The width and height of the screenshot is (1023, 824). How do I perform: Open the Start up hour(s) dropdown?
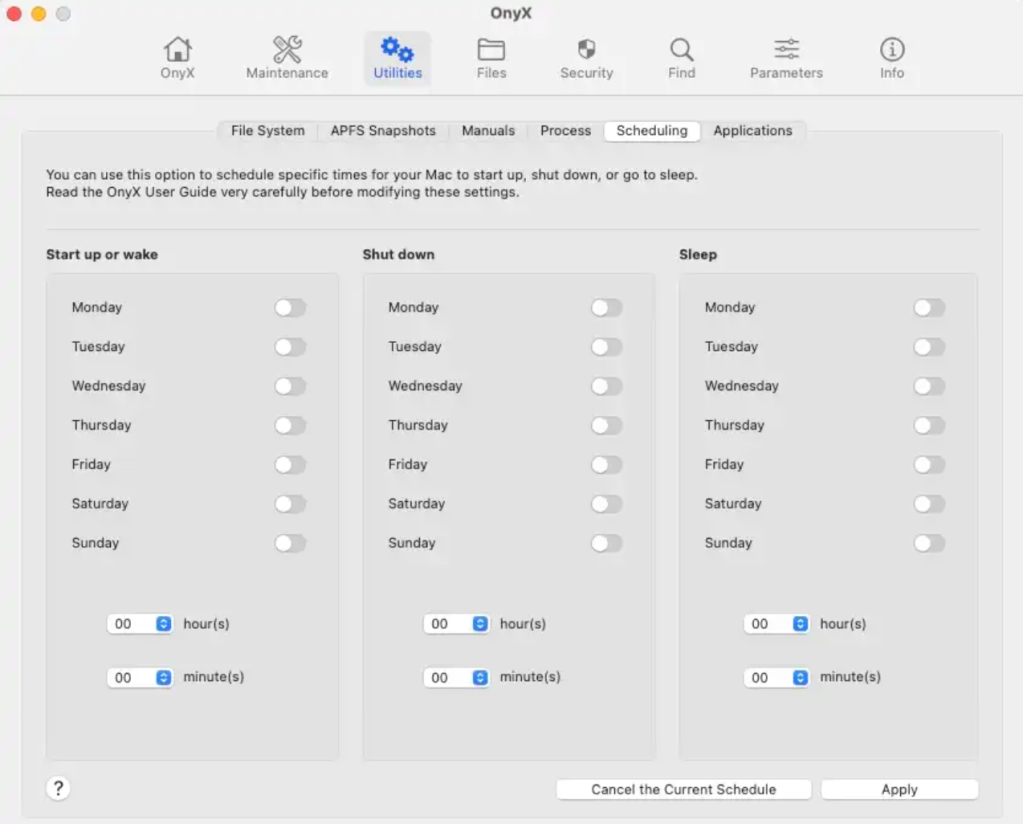point(141,624)
